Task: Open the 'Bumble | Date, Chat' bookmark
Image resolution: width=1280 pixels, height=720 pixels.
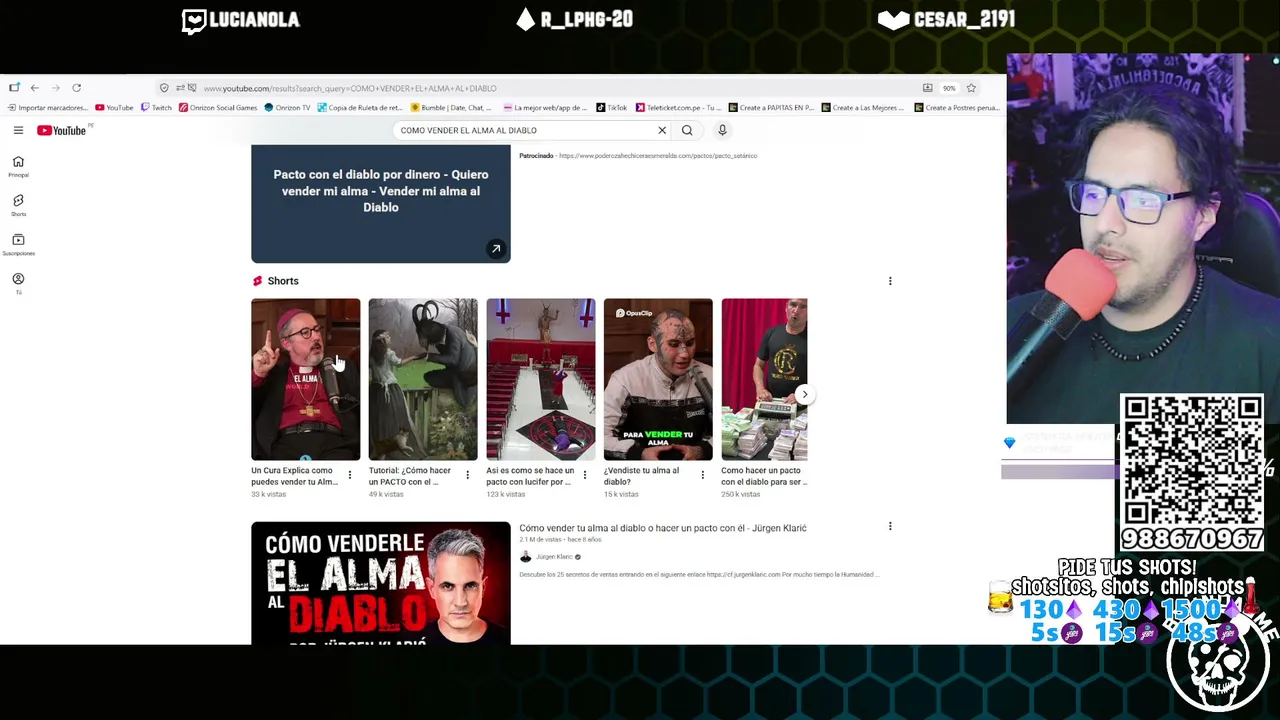Action: coord(451,108)
